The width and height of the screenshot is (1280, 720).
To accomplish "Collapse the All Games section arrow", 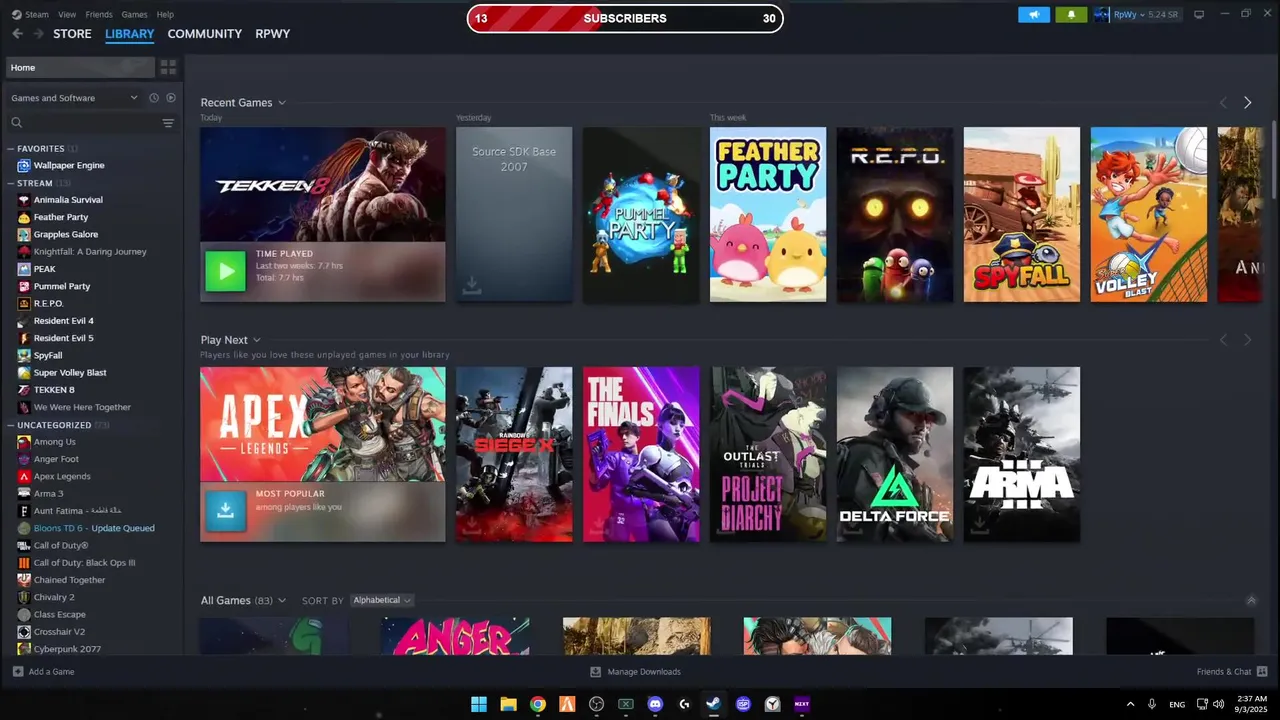I will pyautogui.click(x=1251, y=600).
